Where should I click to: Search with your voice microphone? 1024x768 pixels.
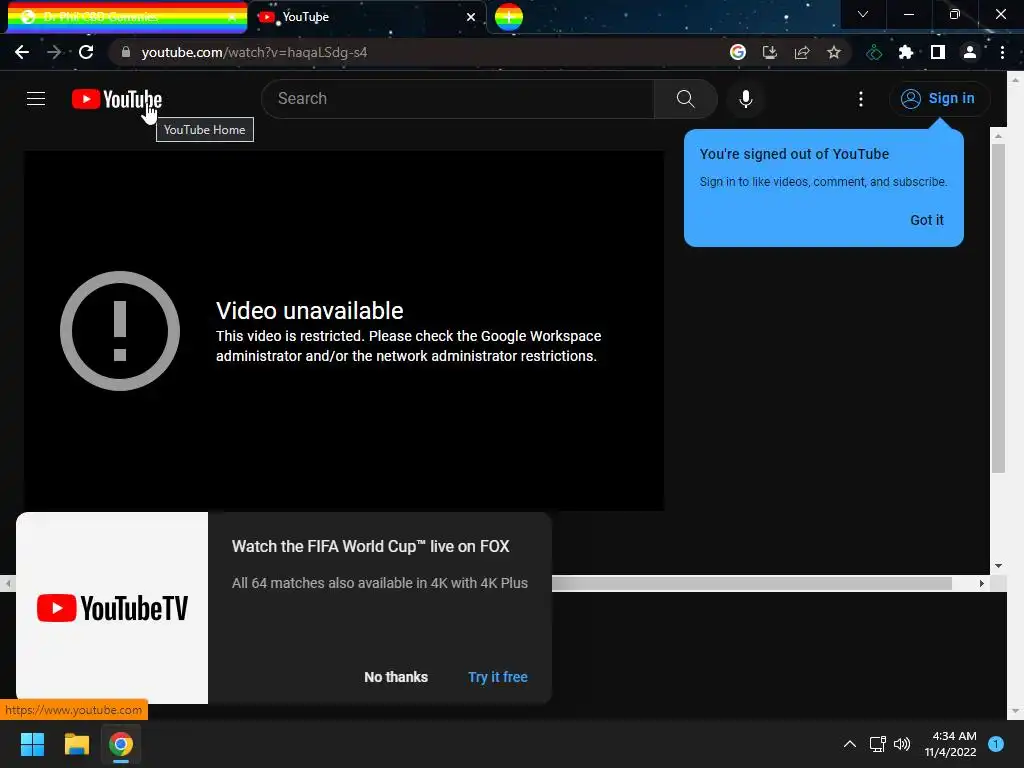[x=745, y=99]
